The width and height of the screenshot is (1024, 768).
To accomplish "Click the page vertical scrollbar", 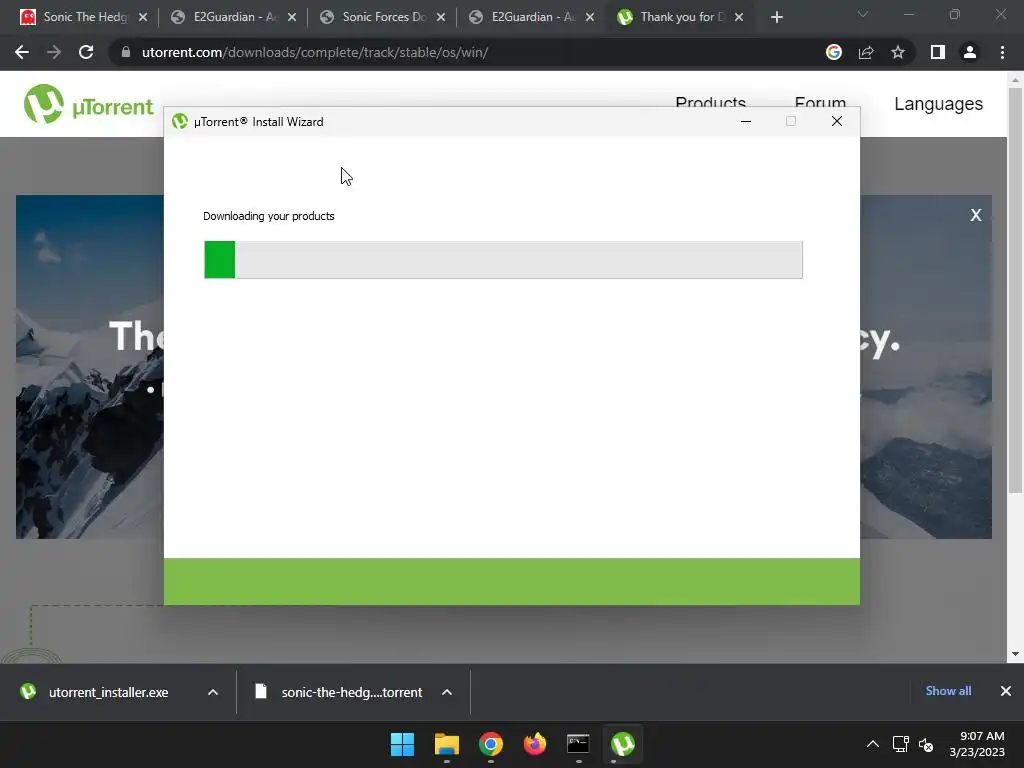I will click(1015, 291).
